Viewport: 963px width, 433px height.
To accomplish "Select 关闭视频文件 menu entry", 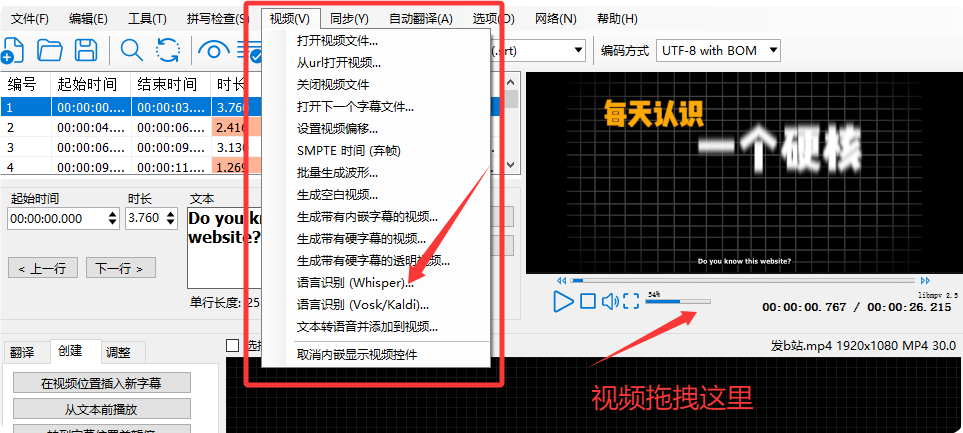I will (x=333, y=84).
